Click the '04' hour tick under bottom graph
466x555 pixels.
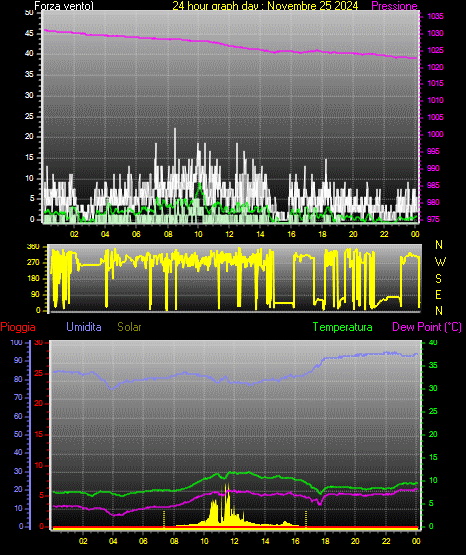[x=113, y=541]
